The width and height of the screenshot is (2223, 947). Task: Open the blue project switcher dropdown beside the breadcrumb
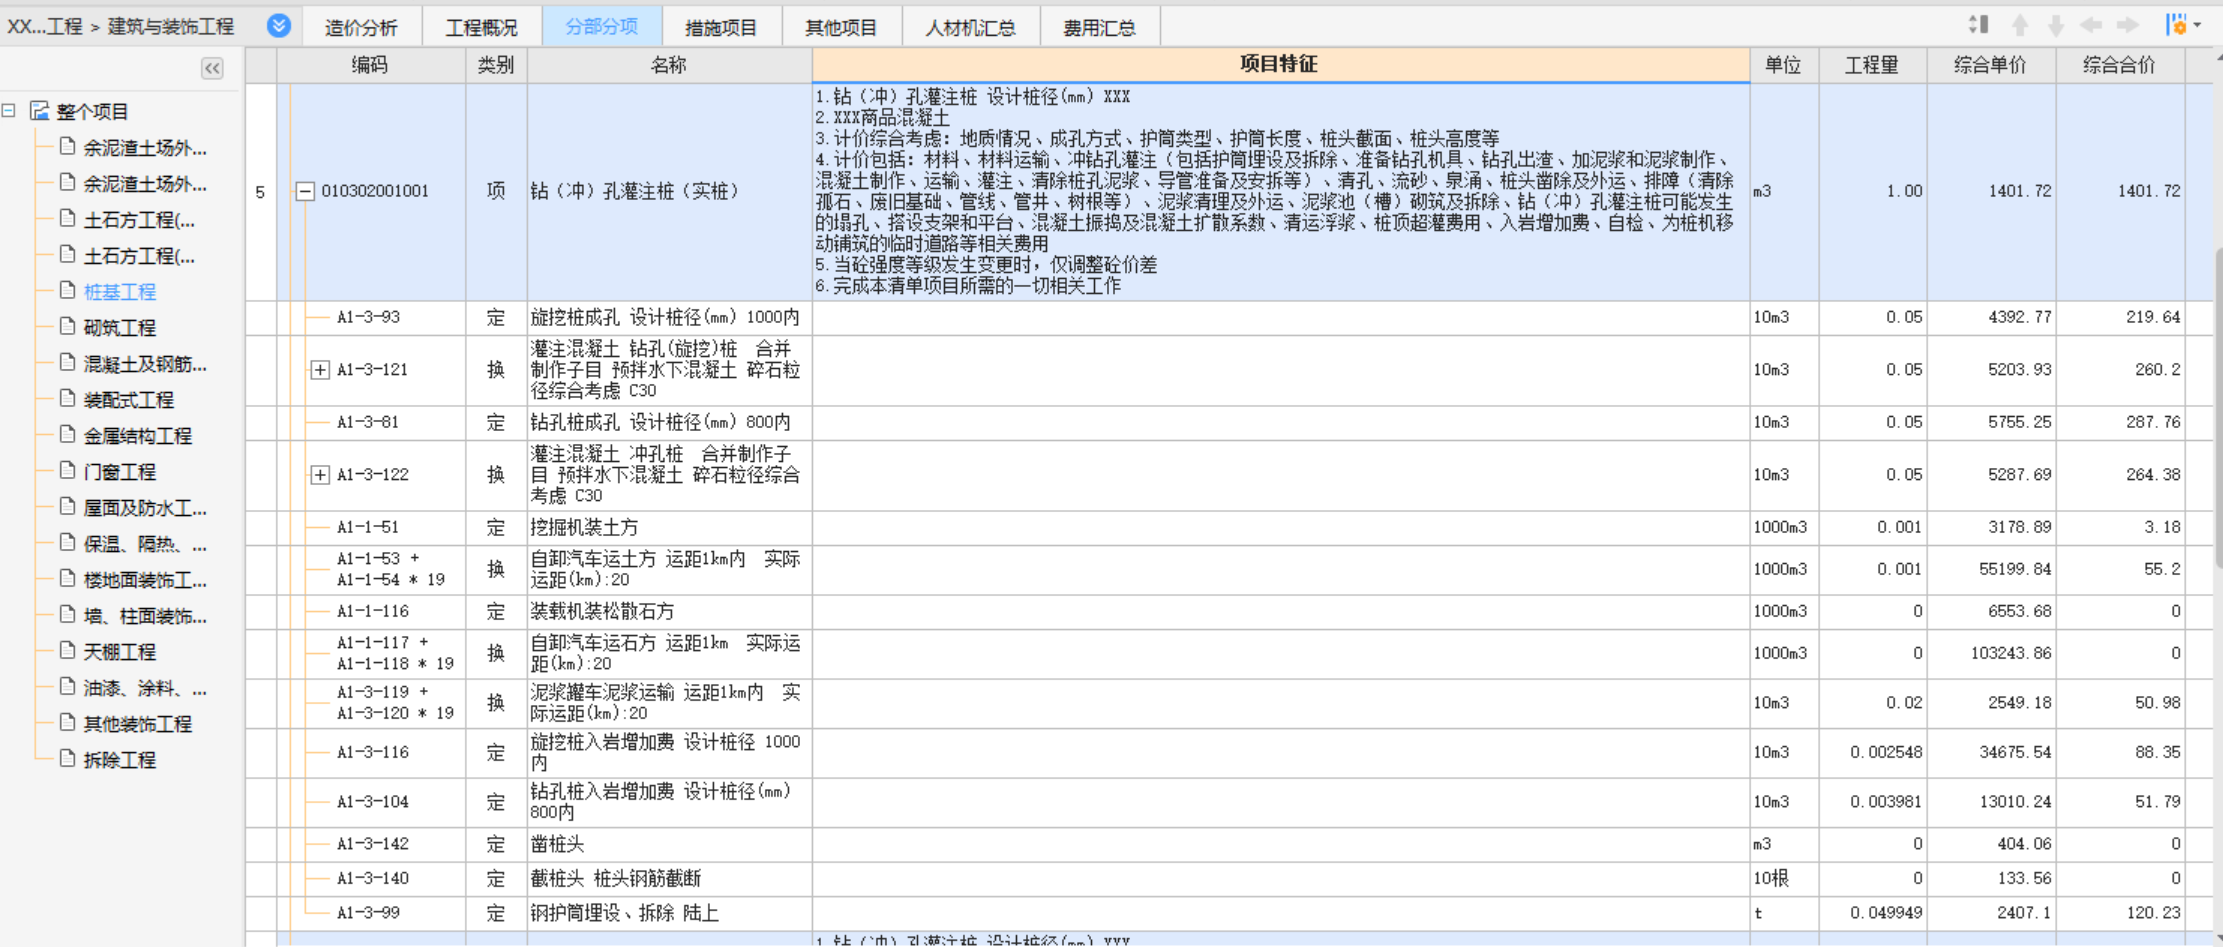point(279,26)
